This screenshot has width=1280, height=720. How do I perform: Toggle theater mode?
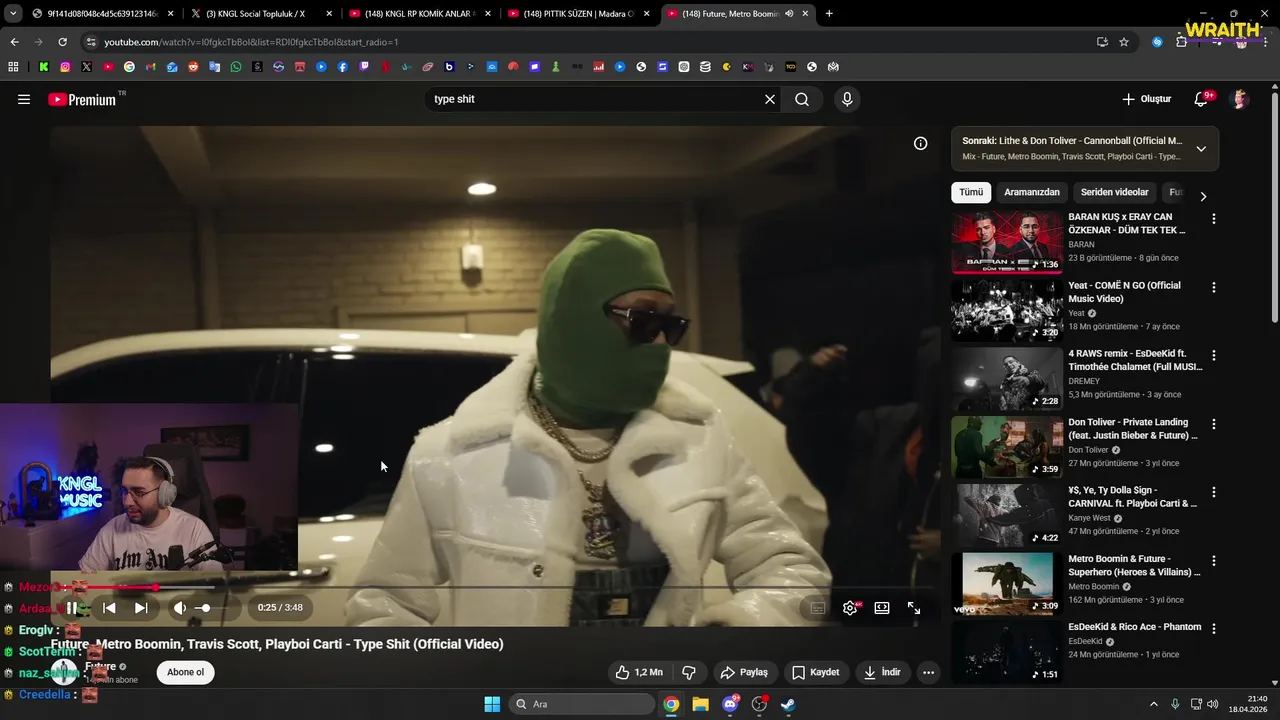882,608
